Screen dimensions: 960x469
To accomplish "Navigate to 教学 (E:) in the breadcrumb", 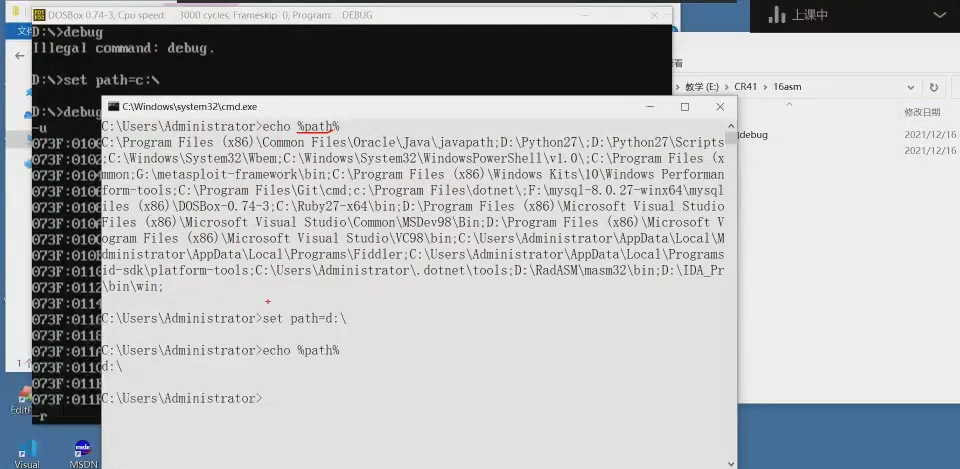I will [702, 87].
